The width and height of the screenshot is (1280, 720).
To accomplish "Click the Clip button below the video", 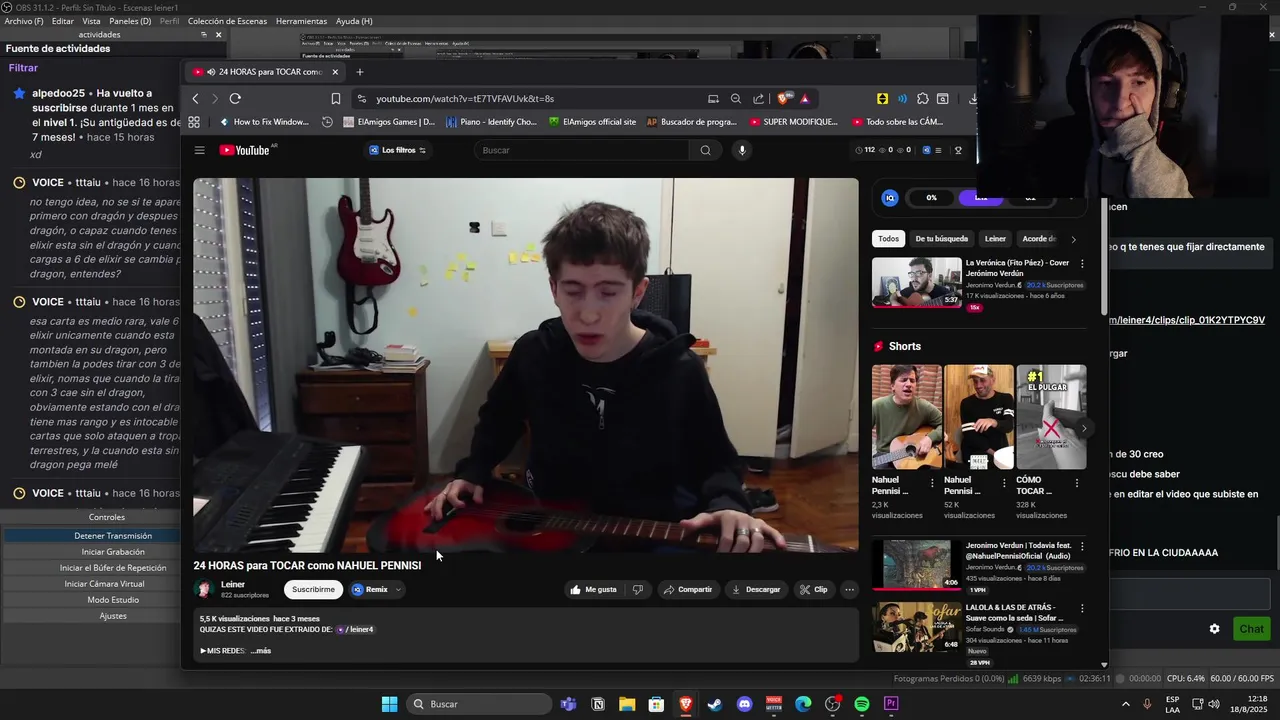I will point(813,590).
